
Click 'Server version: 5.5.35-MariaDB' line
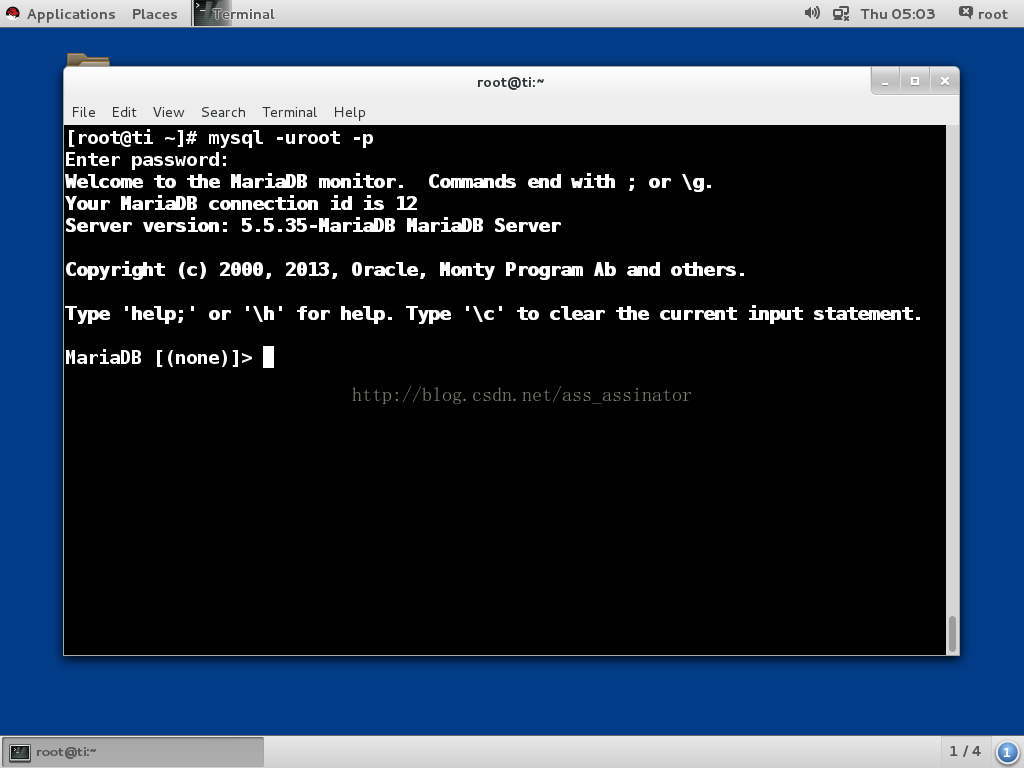pos(313,226)
